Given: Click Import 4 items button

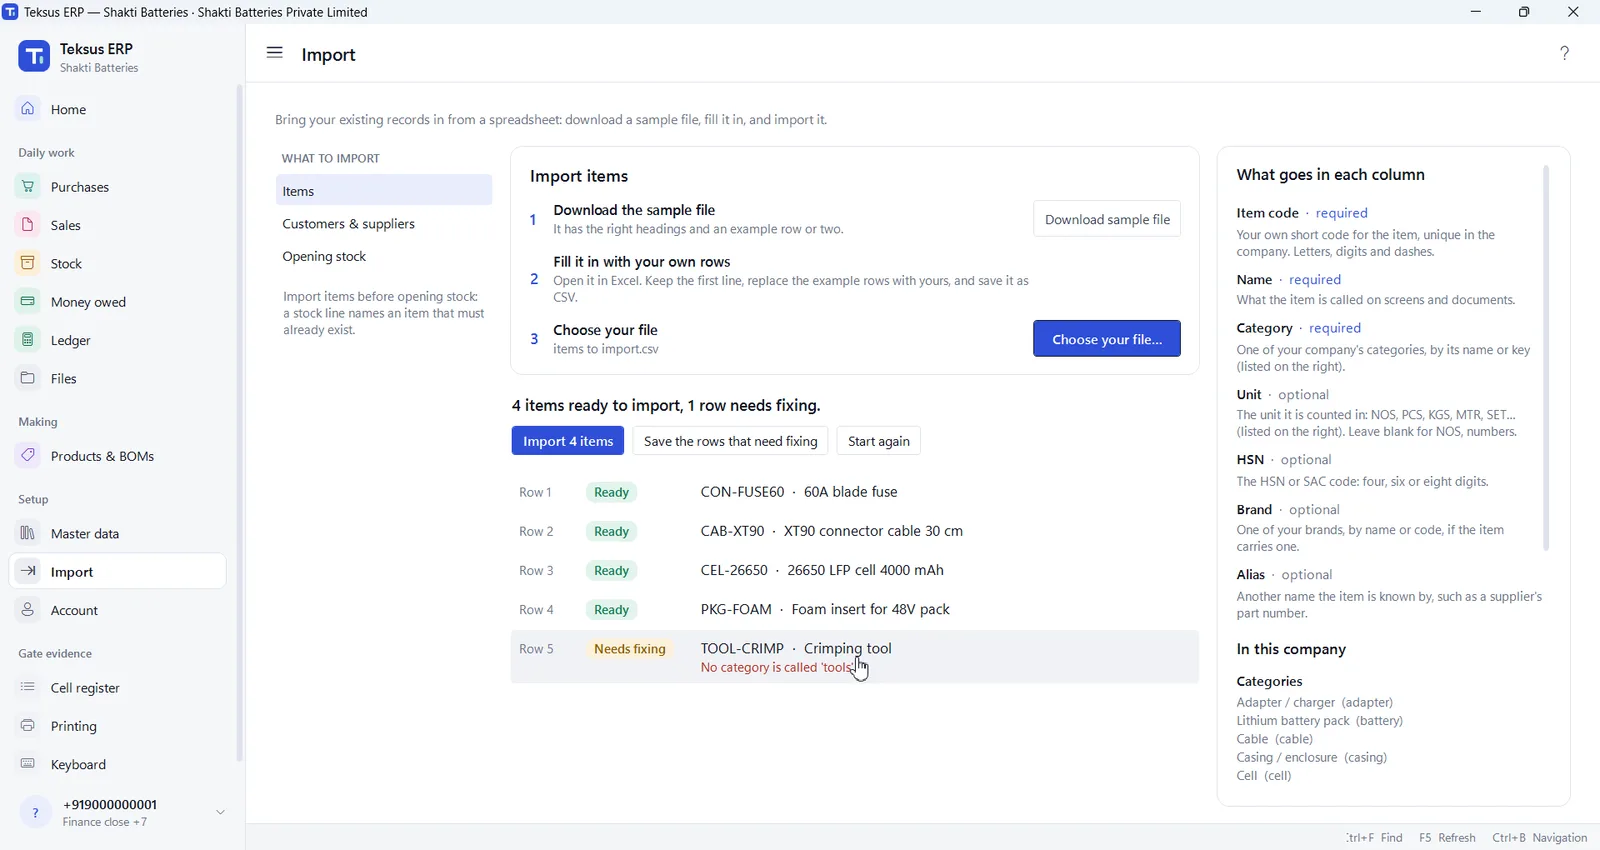Looking at the screenshot, I should 568,441.
